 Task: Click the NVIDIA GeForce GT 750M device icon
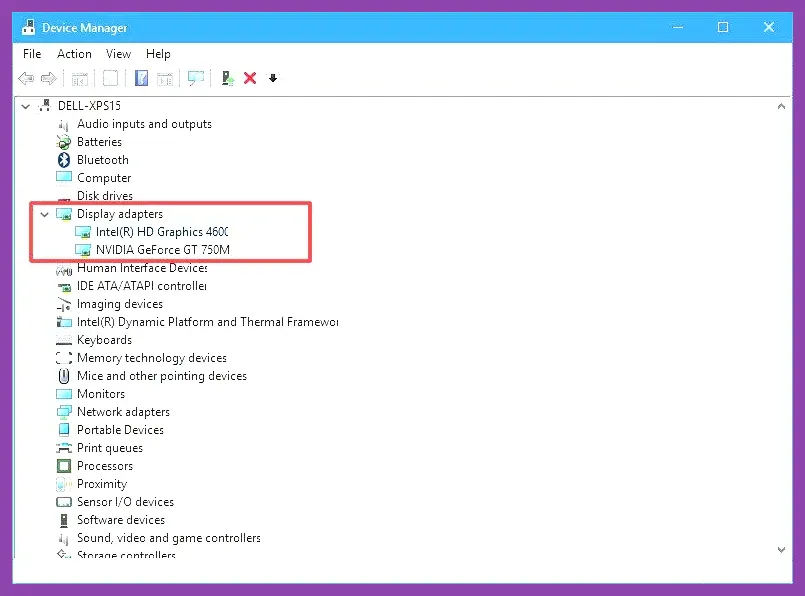coord(83,250)
